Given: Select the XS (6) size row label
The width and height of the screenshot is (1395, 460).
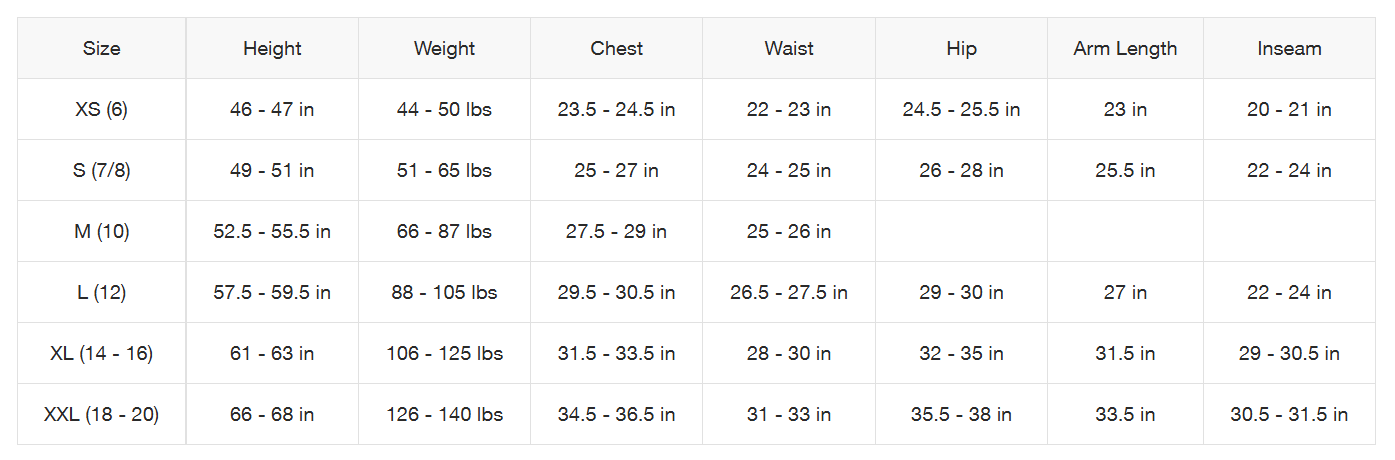Looking at the screenshot, I should 102,109.
